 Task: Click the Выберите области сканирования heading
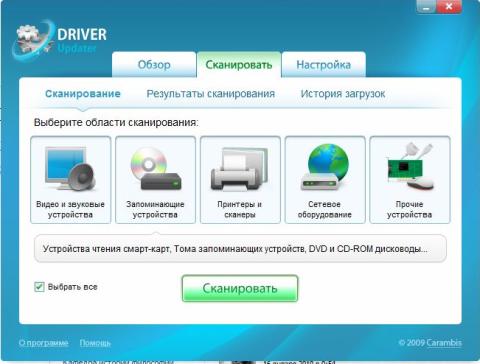116,122
